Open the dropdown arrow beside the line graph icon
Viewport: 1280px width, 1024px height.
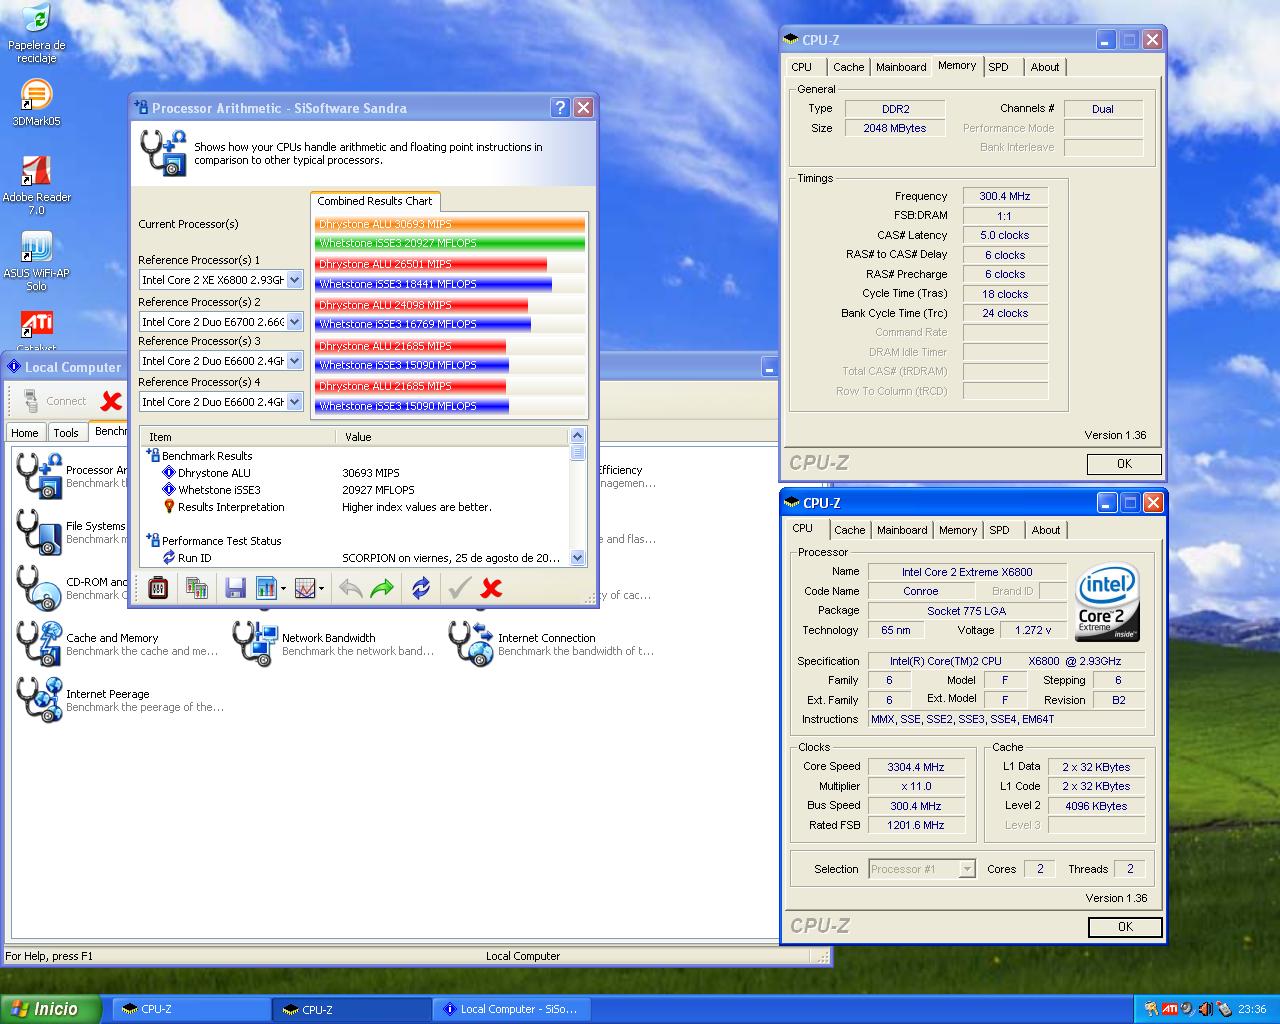coord(321,589)
